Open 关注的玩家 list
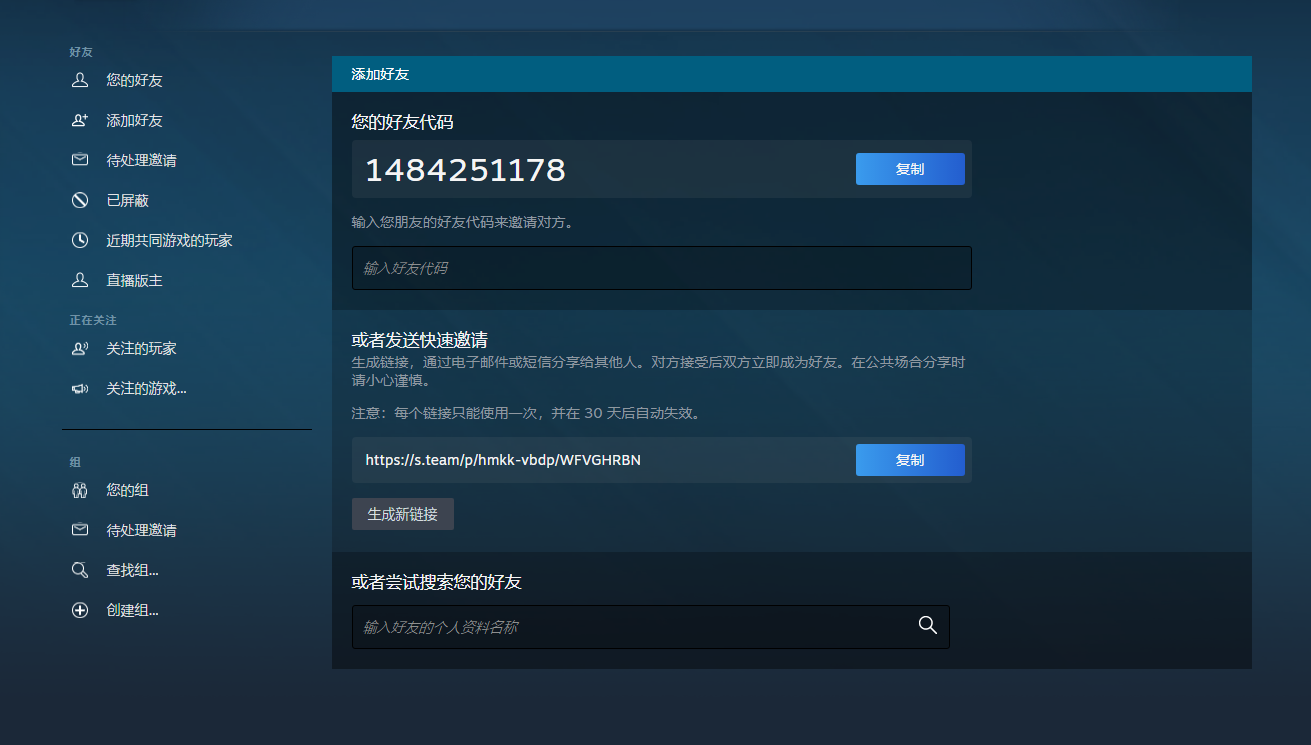 pos(142,348)
